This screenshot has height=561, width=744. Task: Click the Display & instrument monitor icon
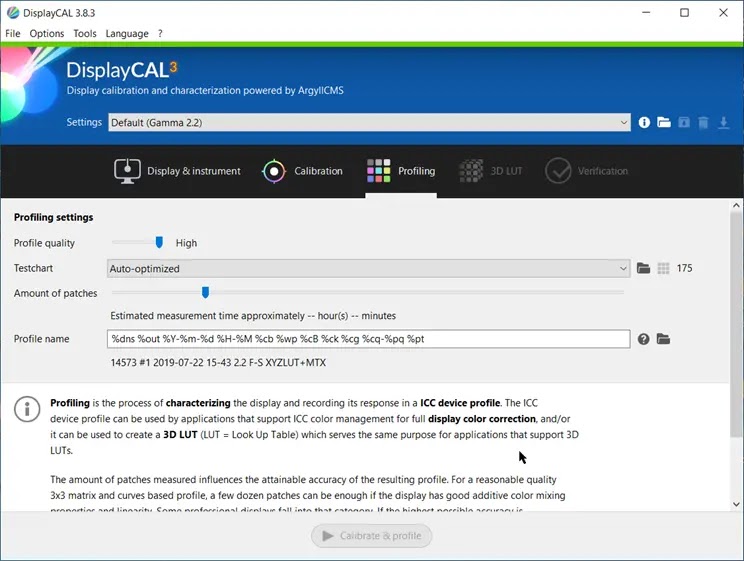pos(127,171)
